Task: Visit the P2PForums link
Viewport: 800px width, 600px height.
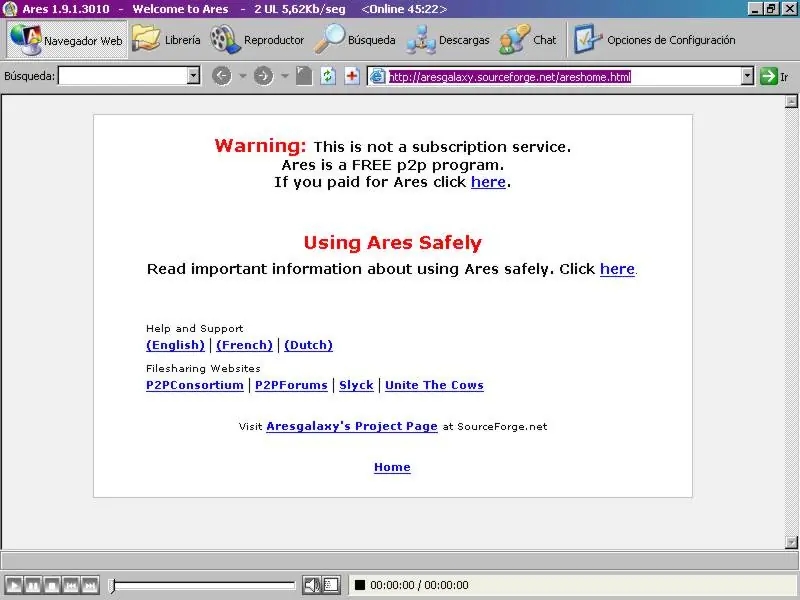Action: [x=291, y=385]
